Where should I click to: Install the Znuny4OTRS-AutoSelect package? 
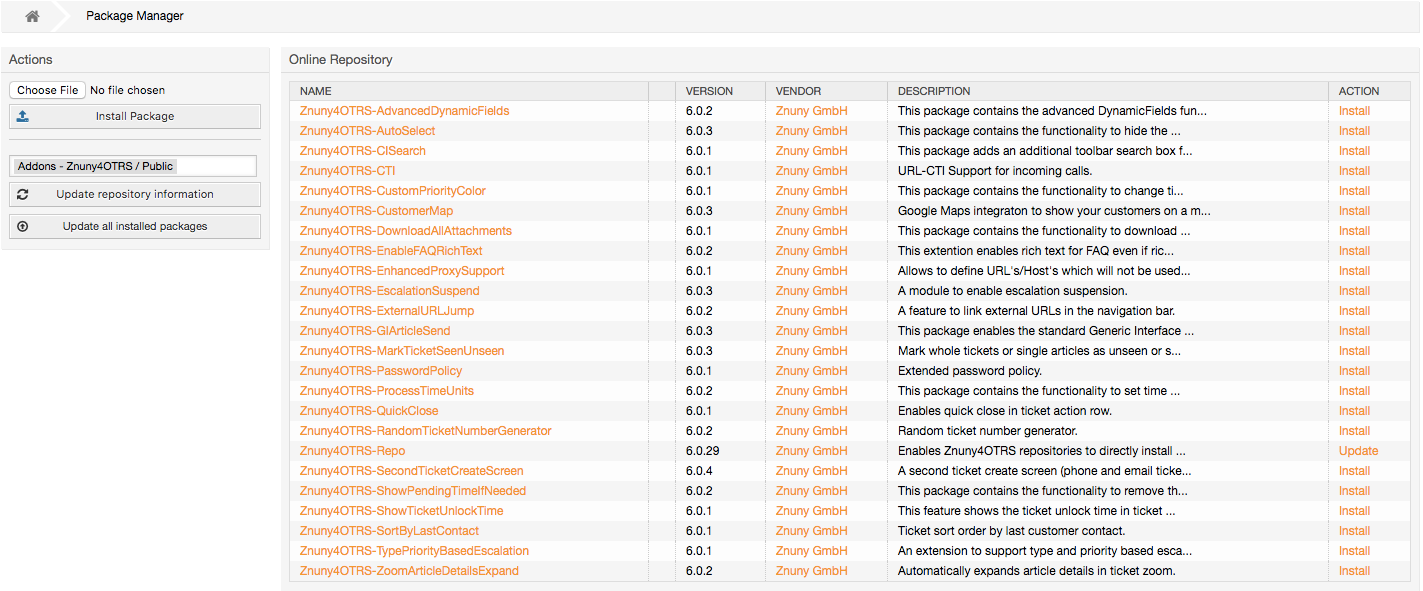point(1354,131)
